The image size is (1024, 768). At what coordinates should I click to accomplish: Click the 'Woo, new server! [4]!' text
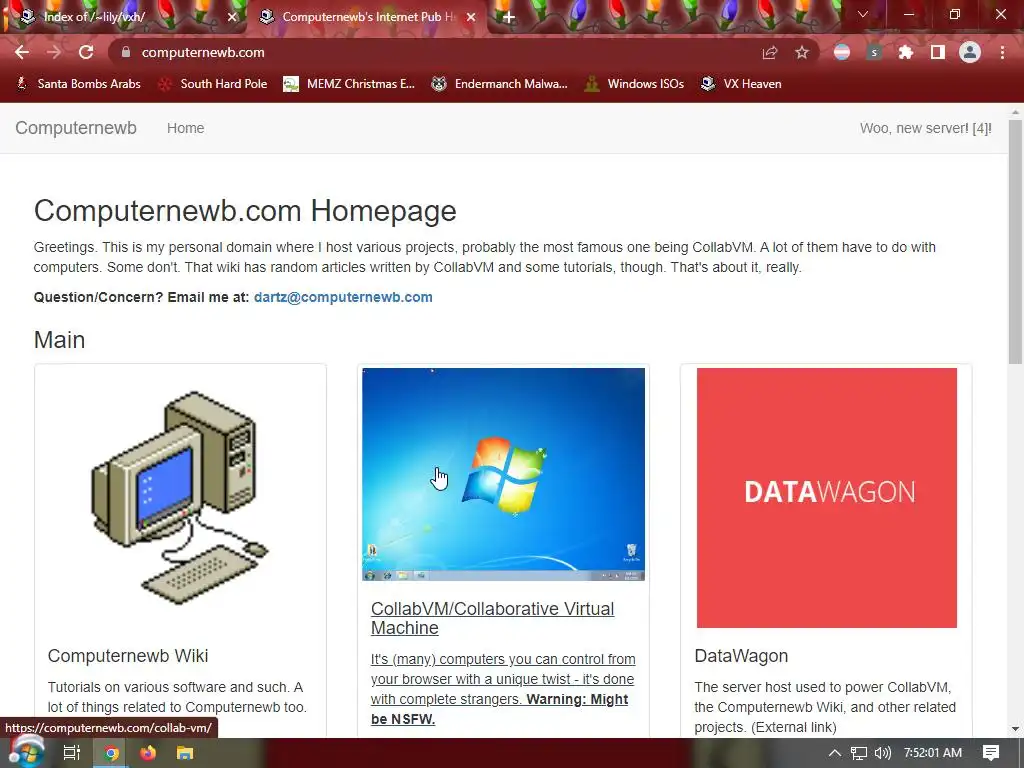[x=925, y=128]
